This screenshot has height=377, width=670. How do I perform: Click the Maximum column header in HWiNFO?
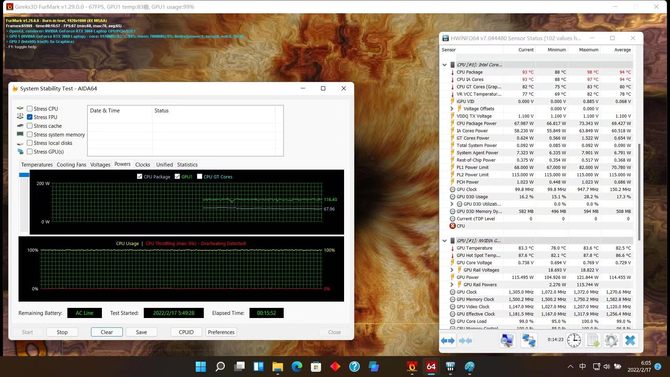(588, 50)
